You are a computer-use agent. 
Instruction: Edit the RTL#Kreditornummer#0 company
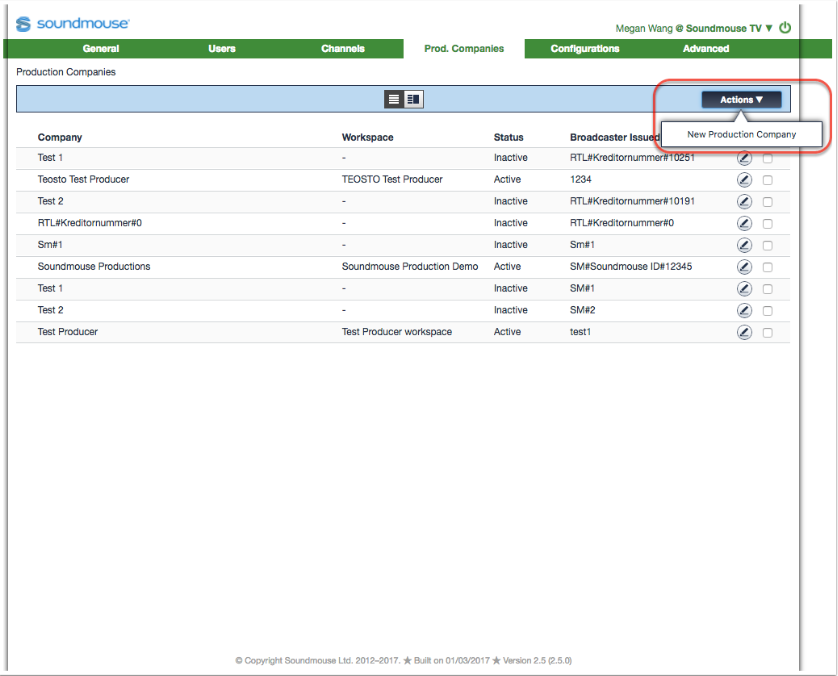(744, 223)
